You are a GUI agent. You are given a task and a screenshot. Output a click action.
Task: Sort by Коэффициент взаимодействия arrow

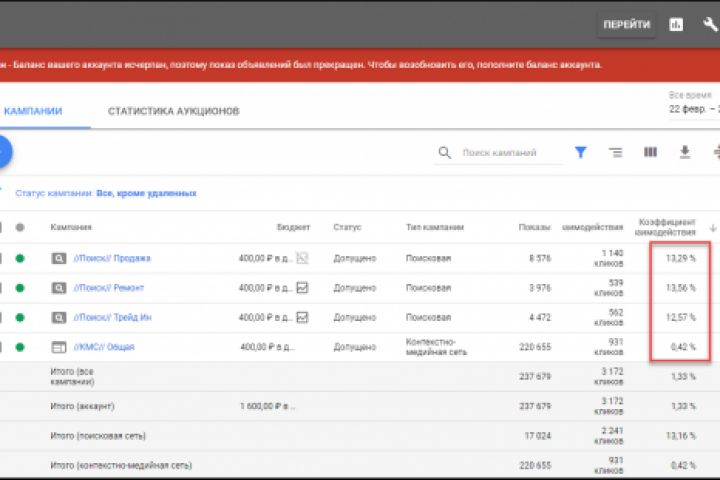click(x=713, y=228)
